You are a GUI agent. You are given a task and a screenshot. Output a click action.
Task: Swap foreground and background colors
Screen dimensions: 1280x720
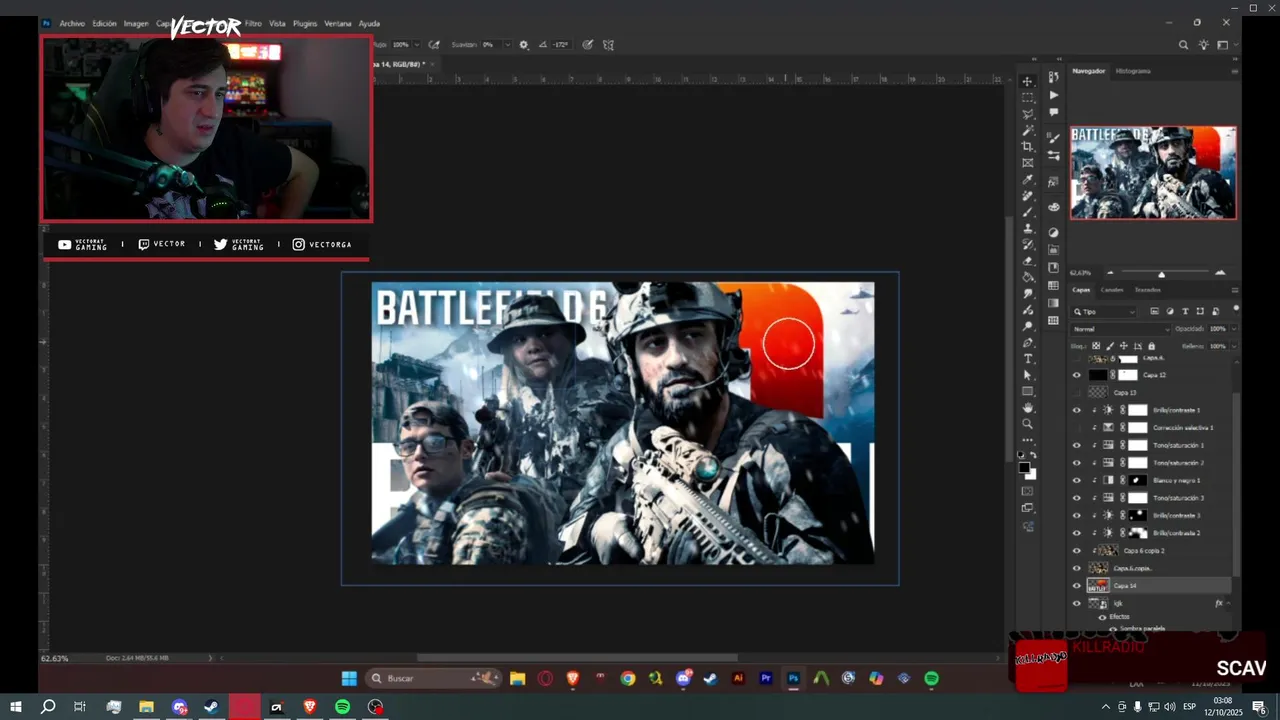coord(1034,455)
